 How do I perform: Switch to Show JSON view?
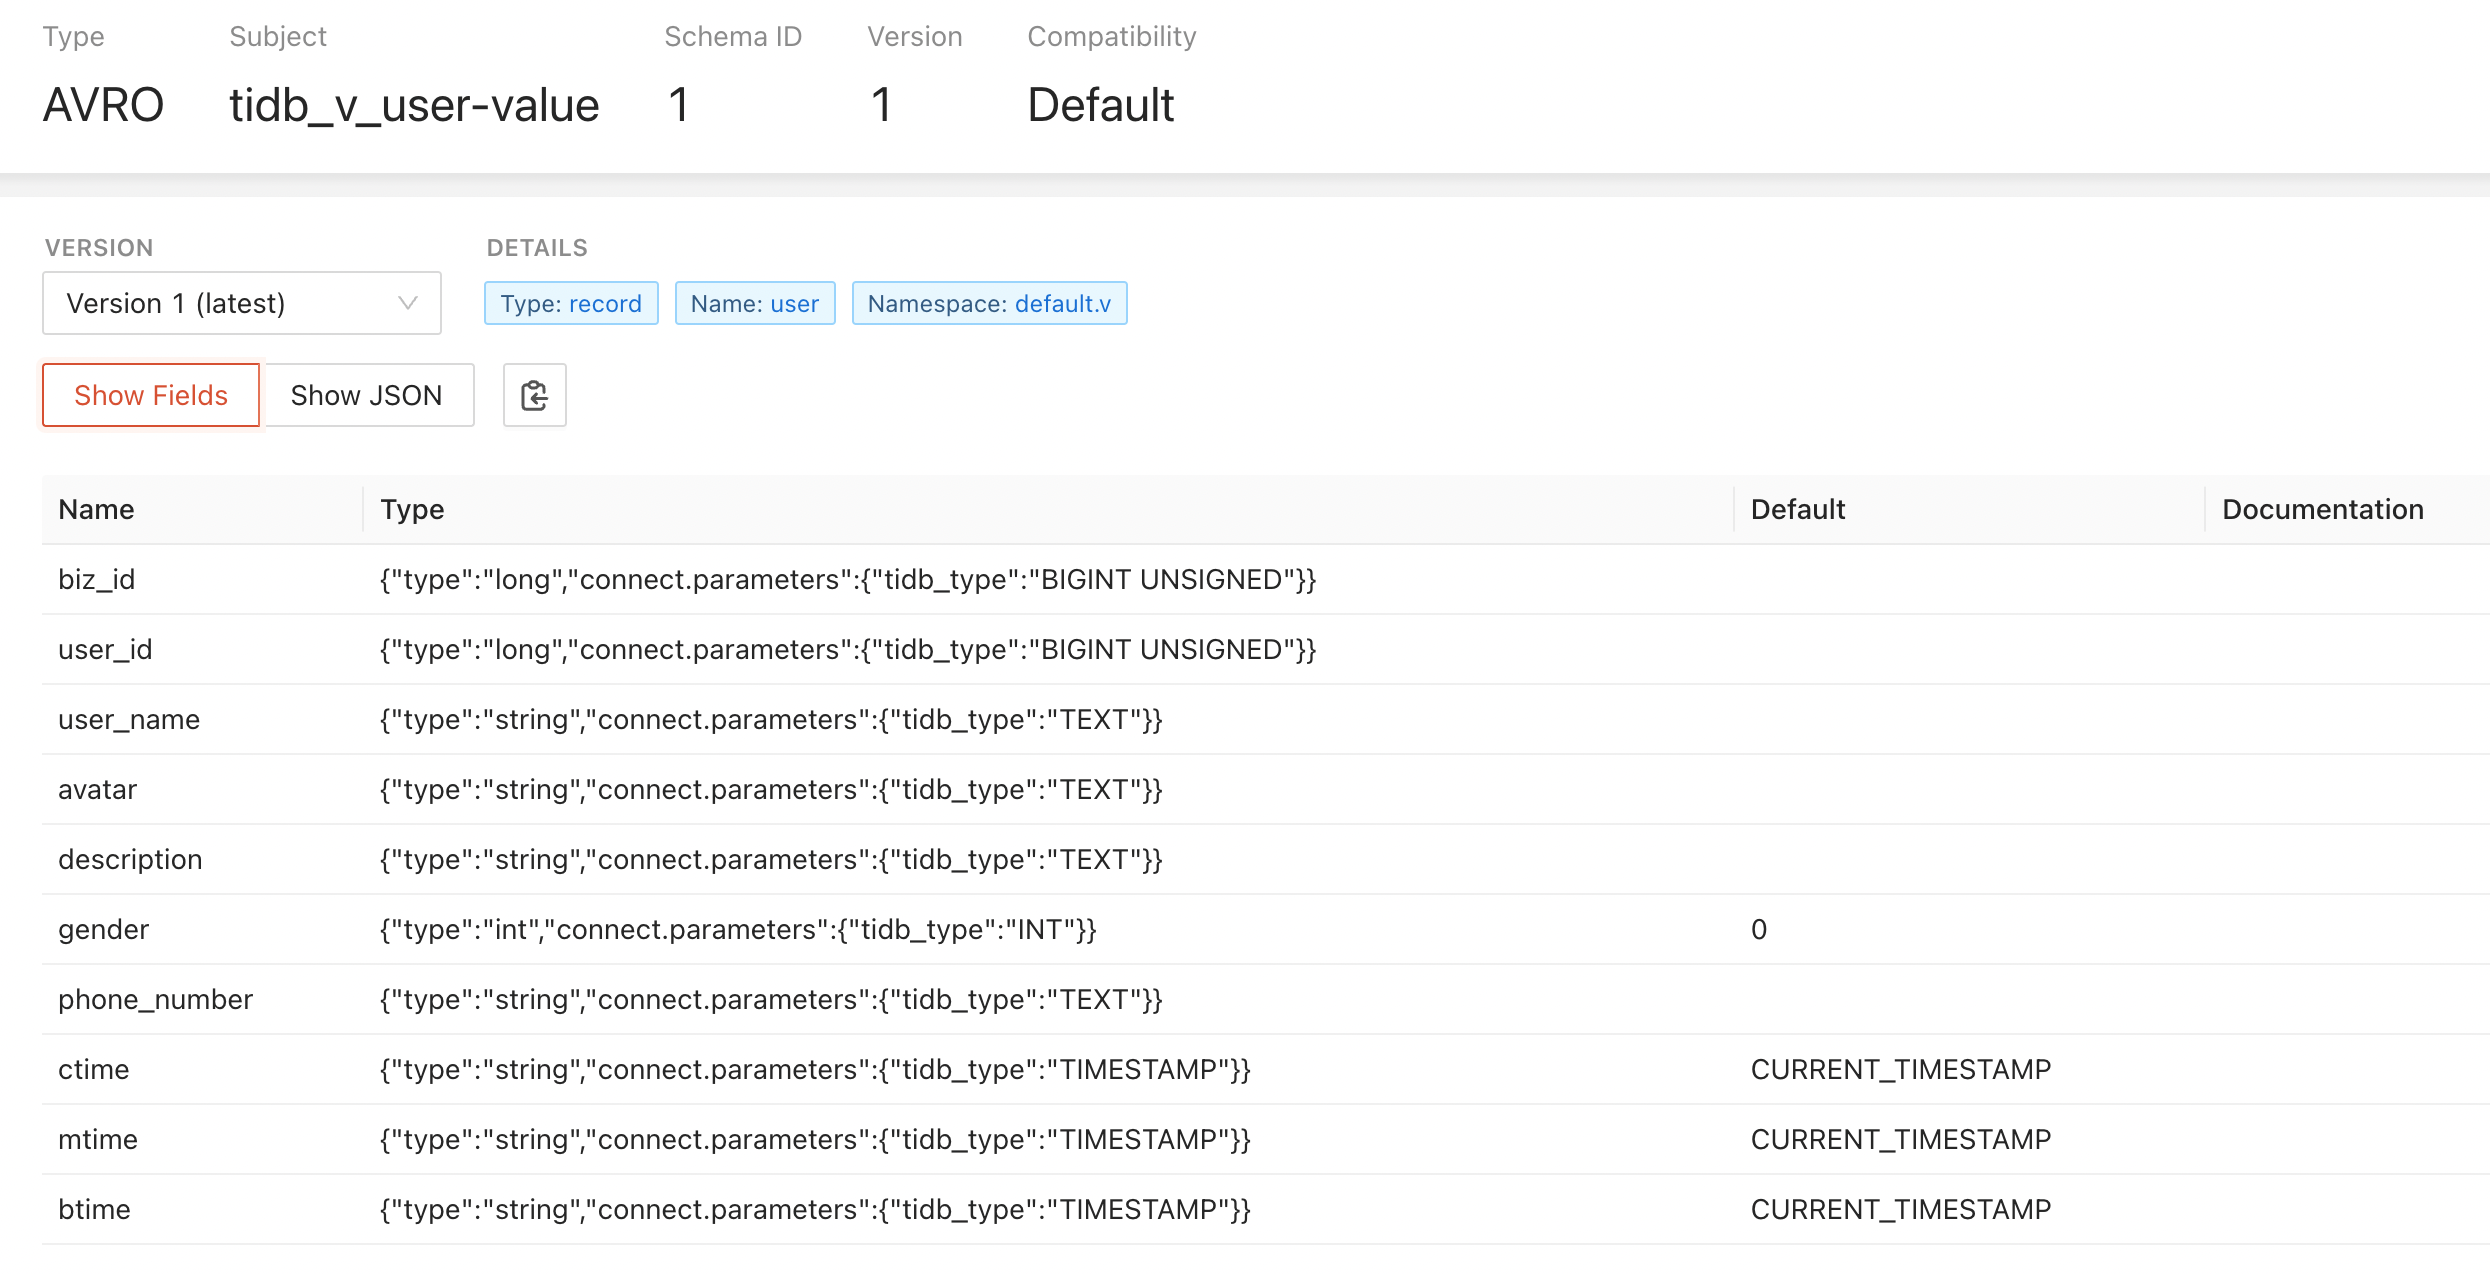(x=366, y=395)
